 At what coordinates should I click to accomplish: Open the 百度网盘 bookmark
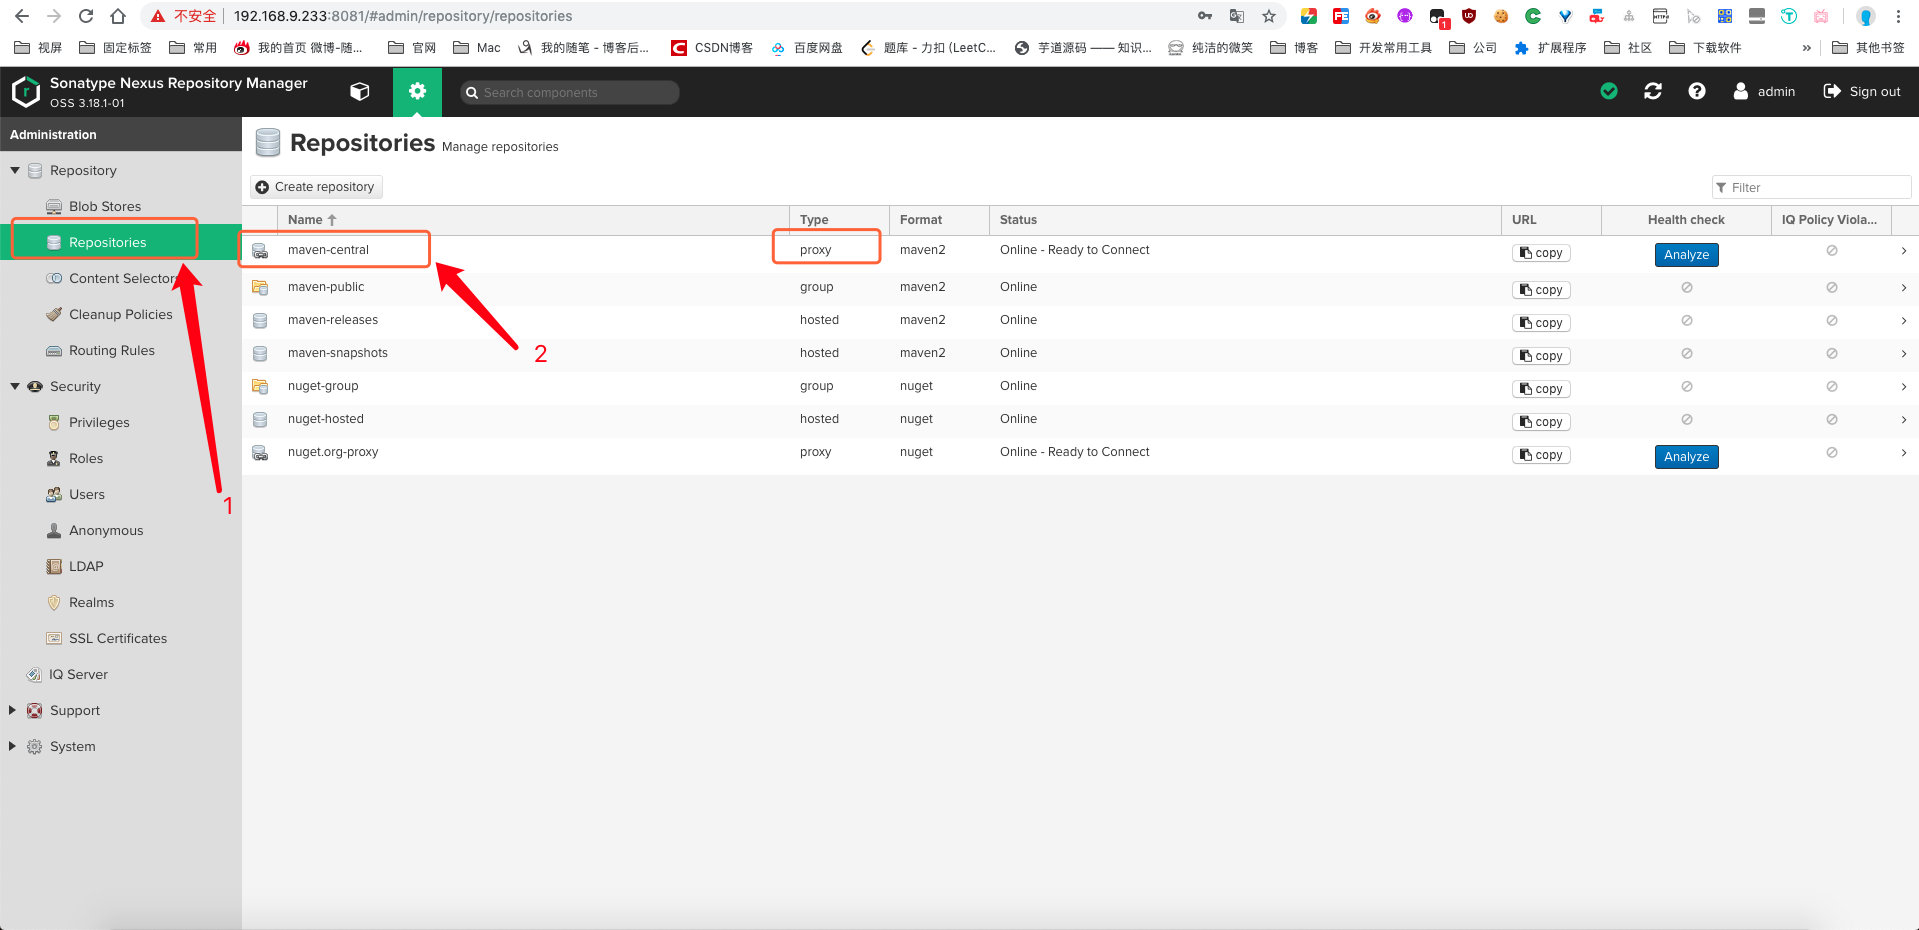[807, 48]
